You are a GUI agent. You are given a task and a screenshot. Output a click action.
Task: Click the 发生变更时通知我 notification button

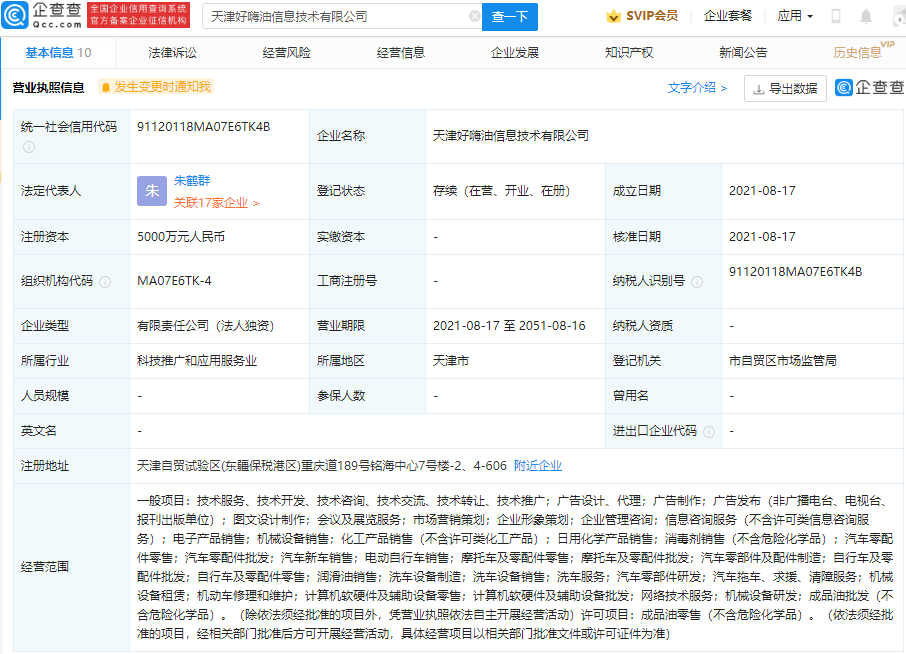point(155,88)
